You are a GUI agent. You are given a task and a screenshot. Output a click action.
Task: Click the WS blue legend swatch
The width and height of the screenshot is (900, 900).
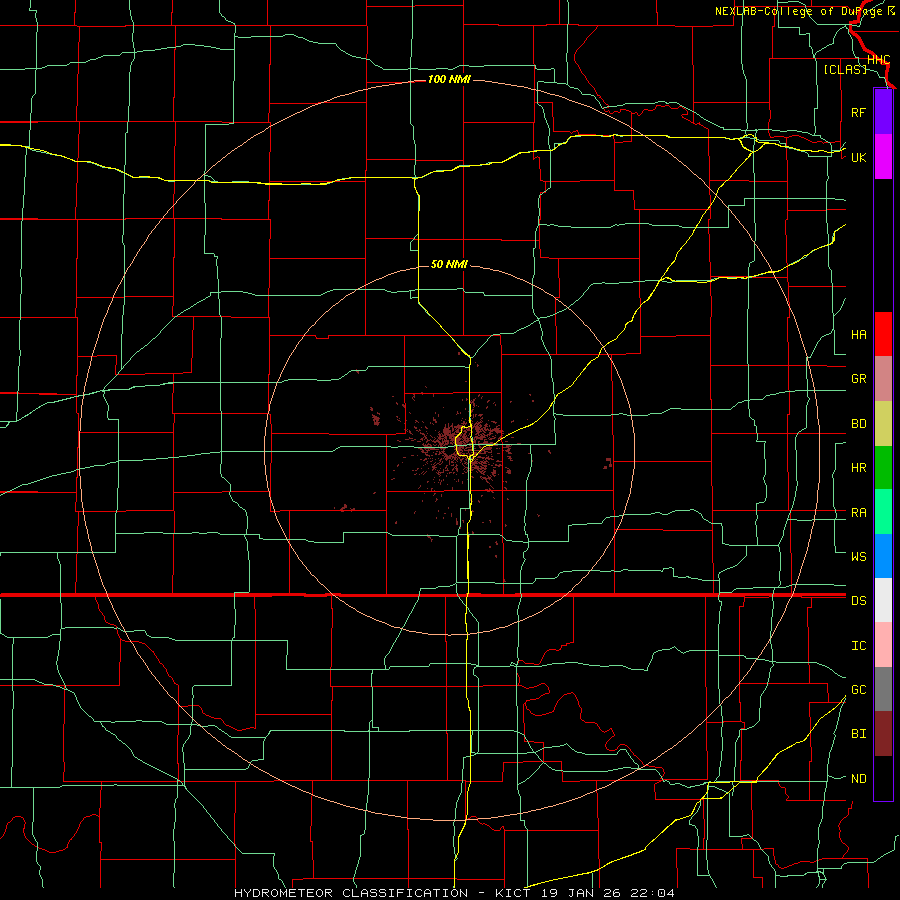[x=883, y=556]
